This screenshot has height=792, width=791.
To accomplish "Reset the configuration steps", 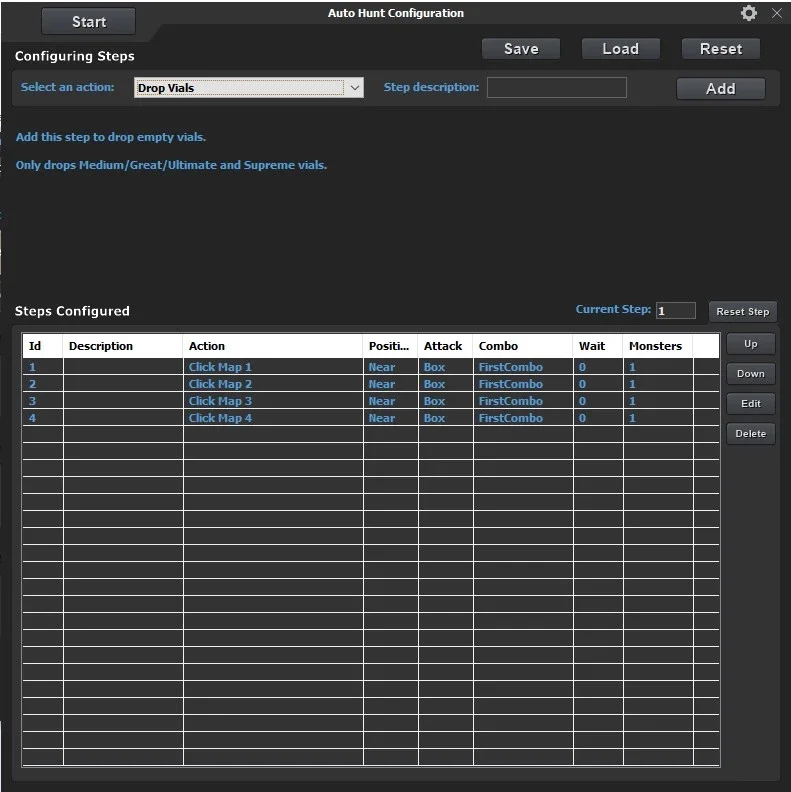I will tap(720, 49).
